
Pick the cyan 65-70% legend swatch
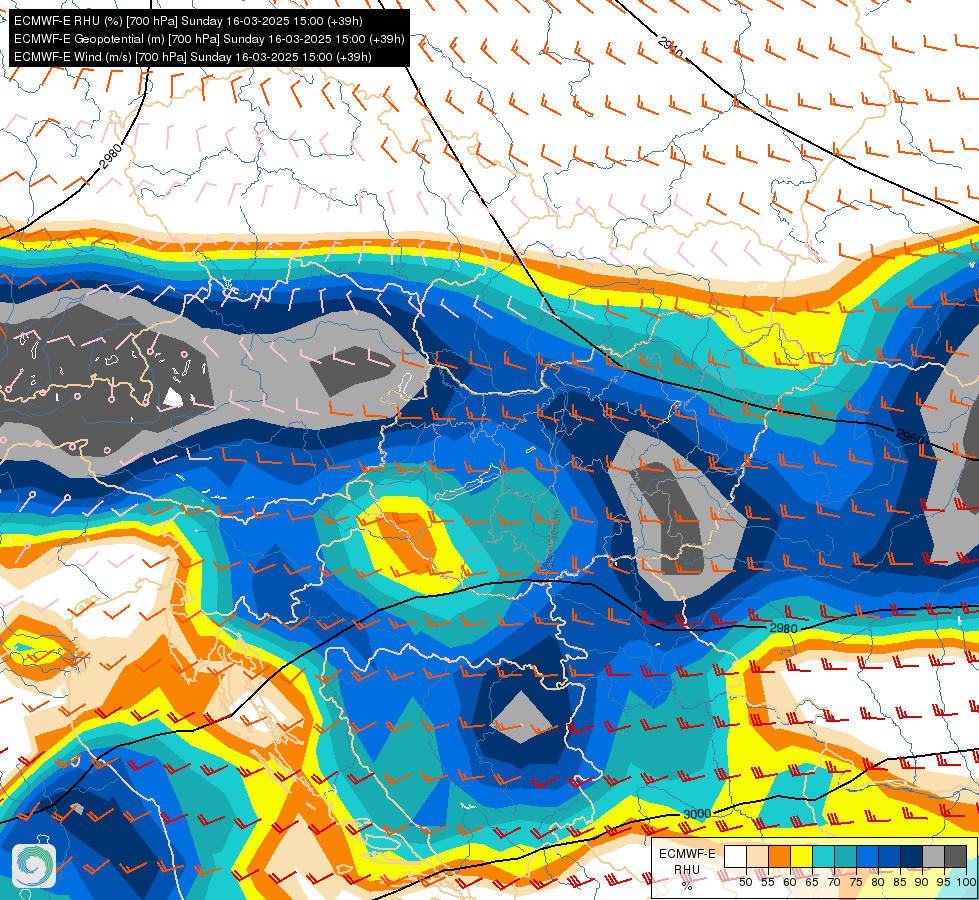click(x=824, y=856)
